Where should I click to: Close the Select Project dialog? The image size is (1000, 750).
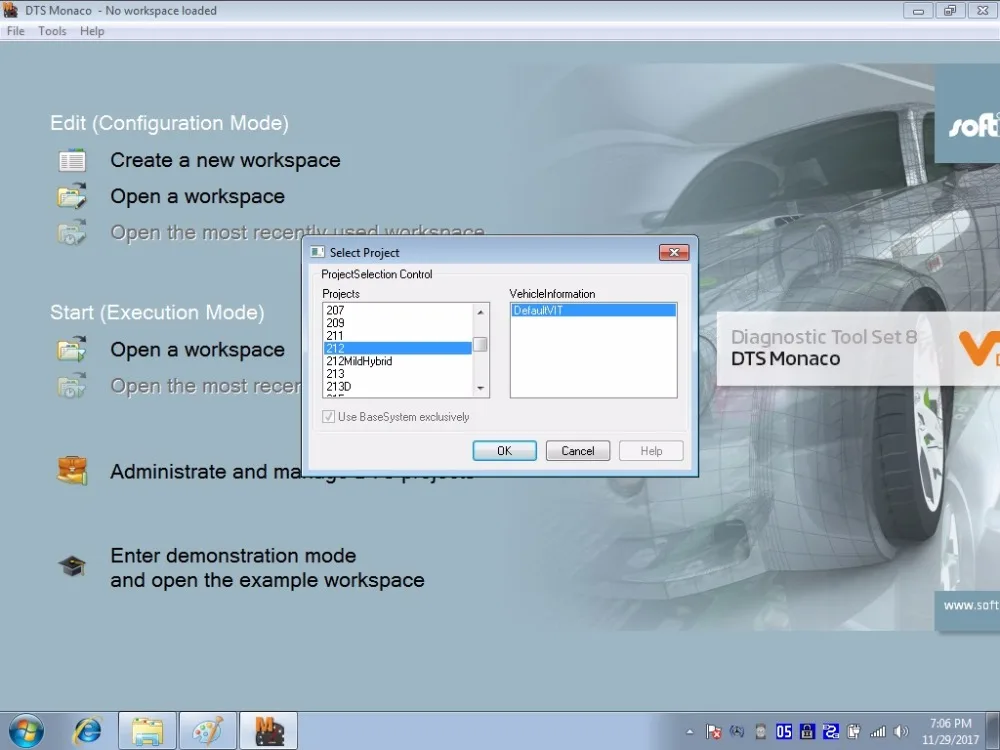[x=674, y=253]
